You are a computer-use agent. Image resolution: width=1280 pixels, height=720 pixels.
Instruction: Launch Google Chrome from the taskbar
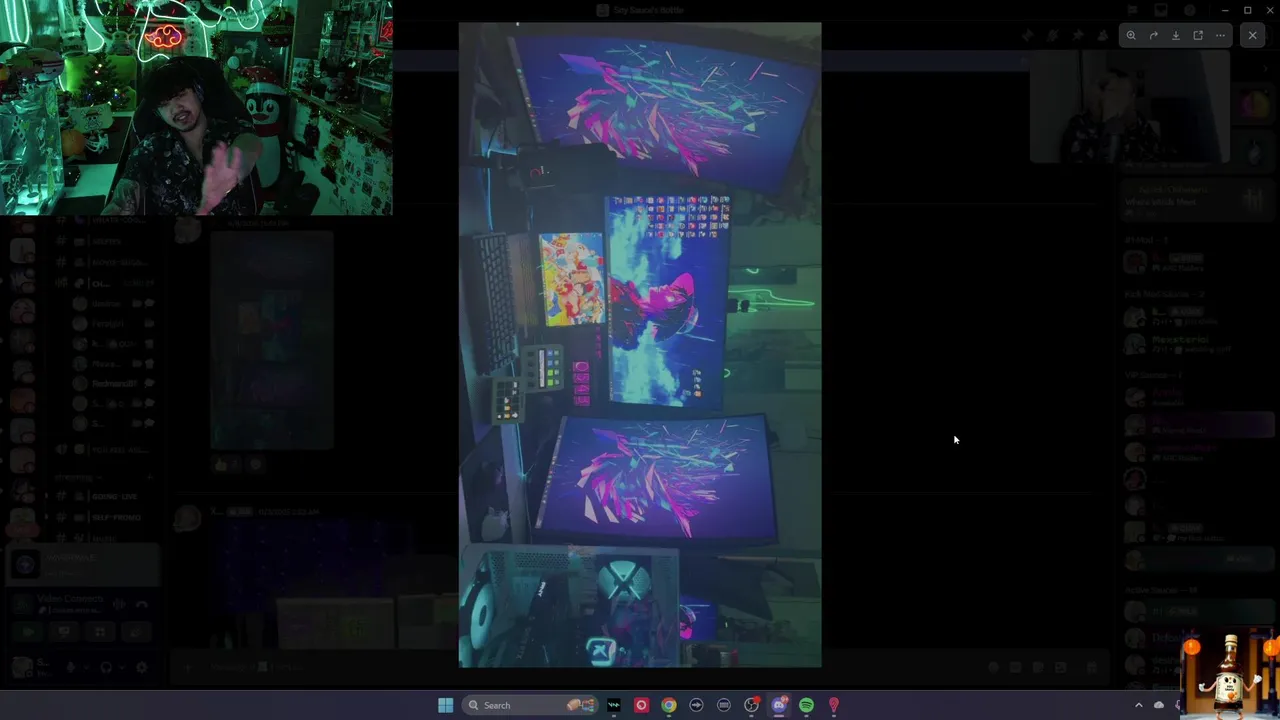pyautogui.click(x=669, y=705)
